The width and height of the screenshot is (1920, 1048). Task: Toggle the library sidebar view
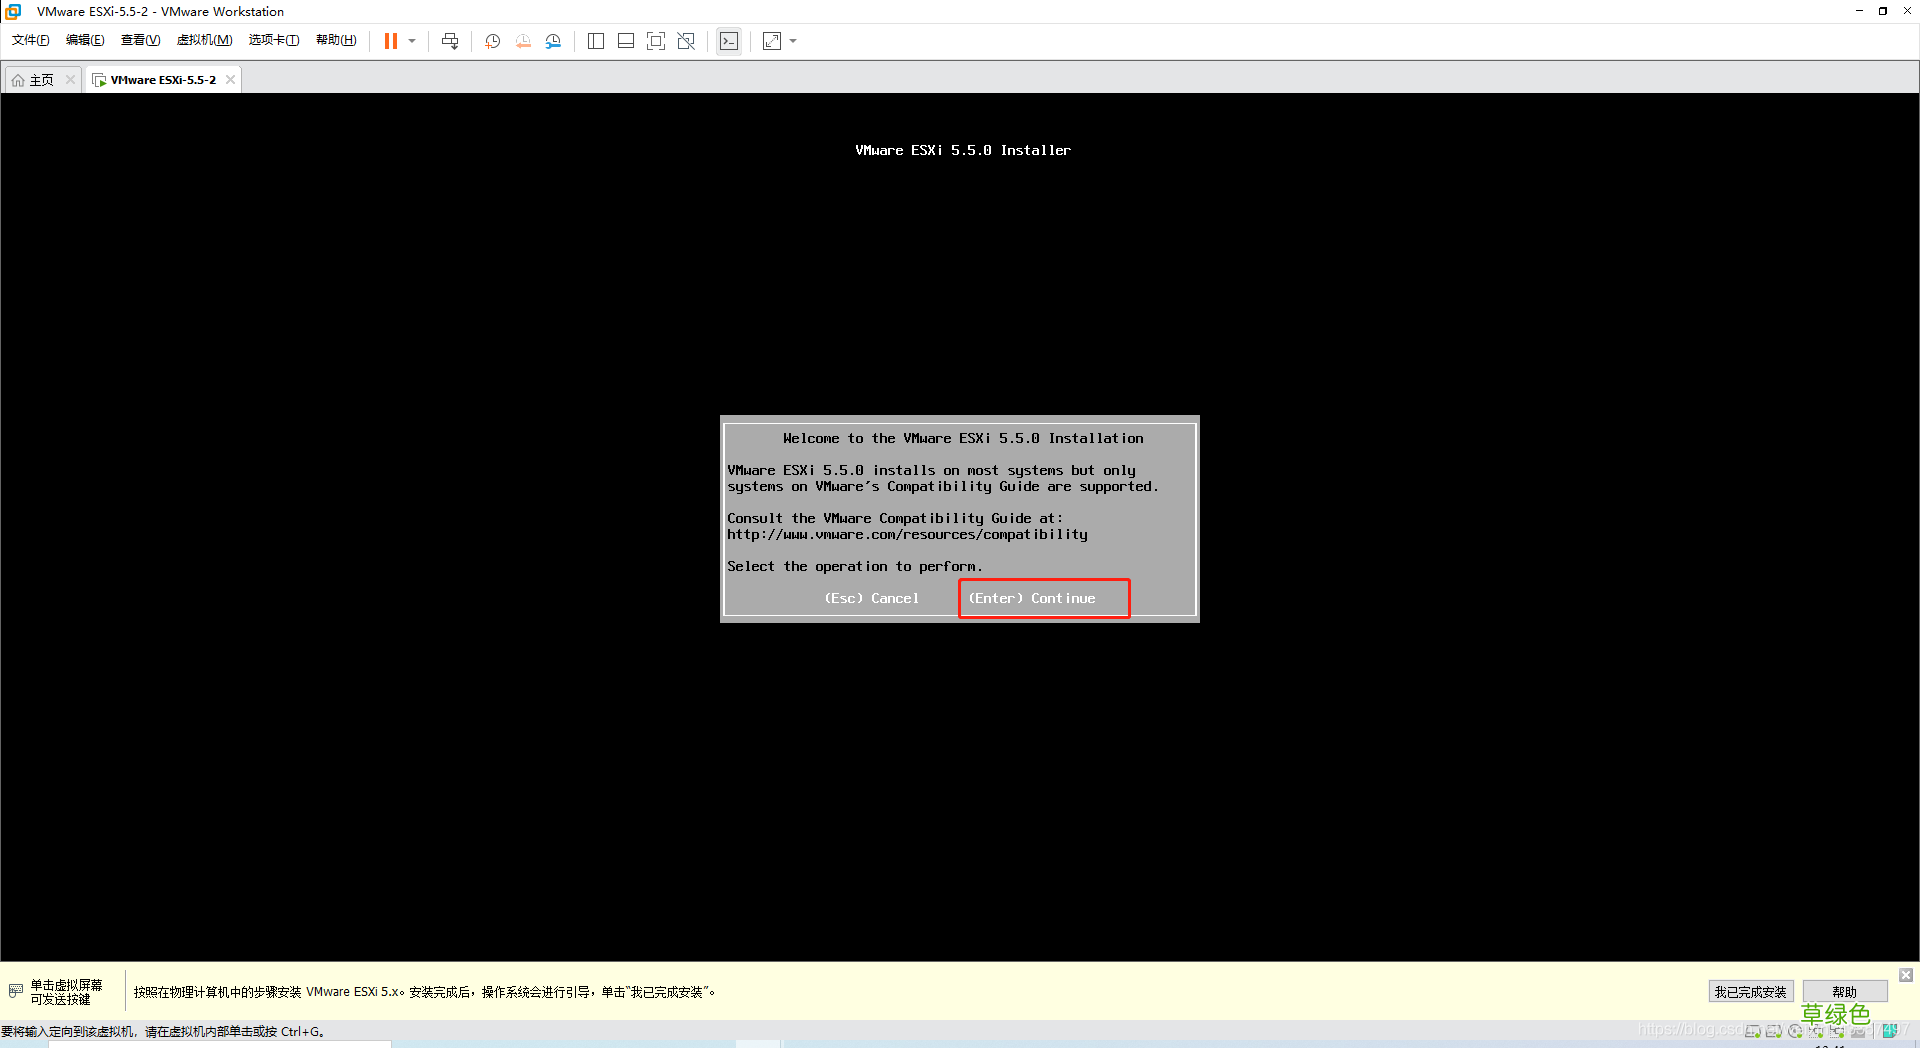pos(596,41)
